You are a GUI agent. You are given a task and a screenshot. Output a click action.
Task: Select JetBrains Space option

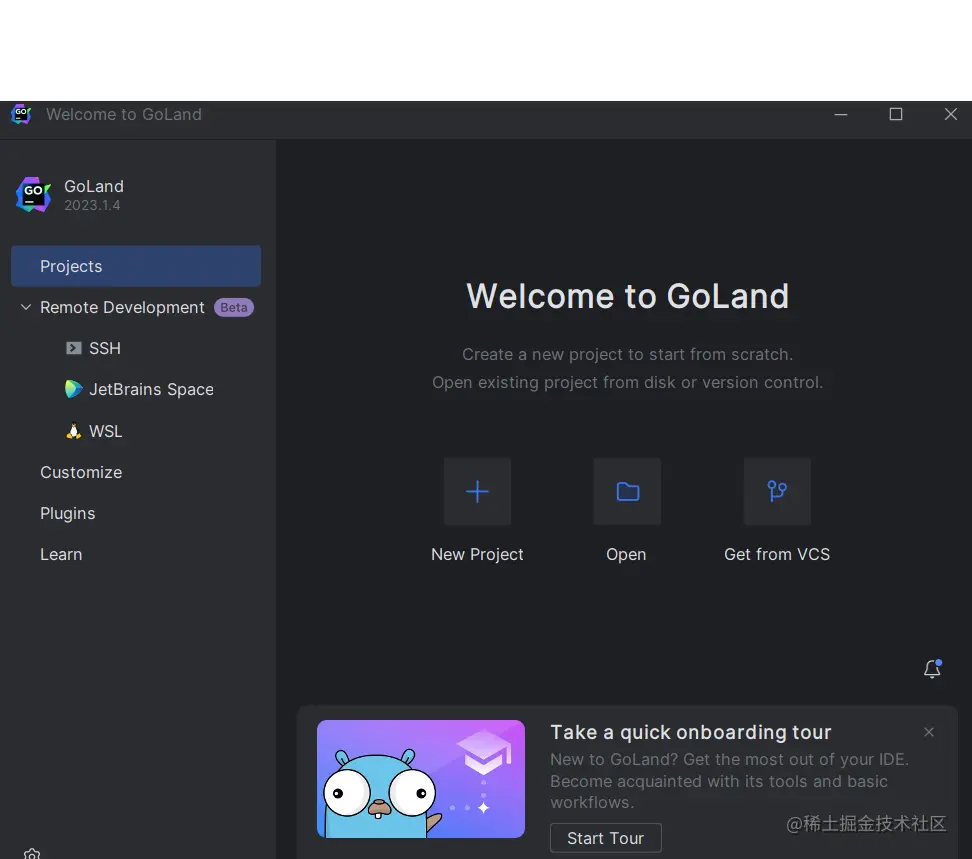coord(151,389)
